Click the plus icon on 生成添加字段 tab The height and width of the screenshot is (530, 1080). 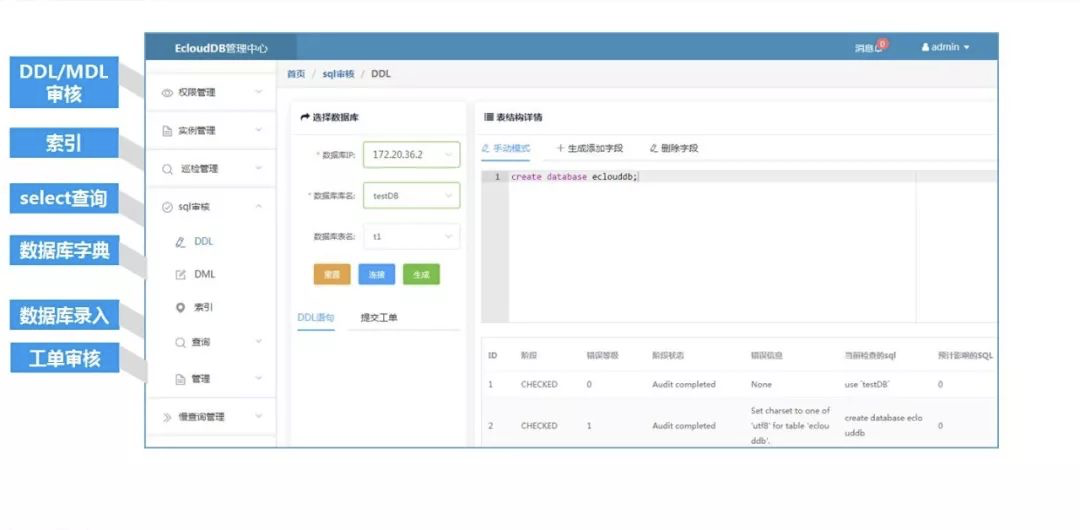click(560, 148)
